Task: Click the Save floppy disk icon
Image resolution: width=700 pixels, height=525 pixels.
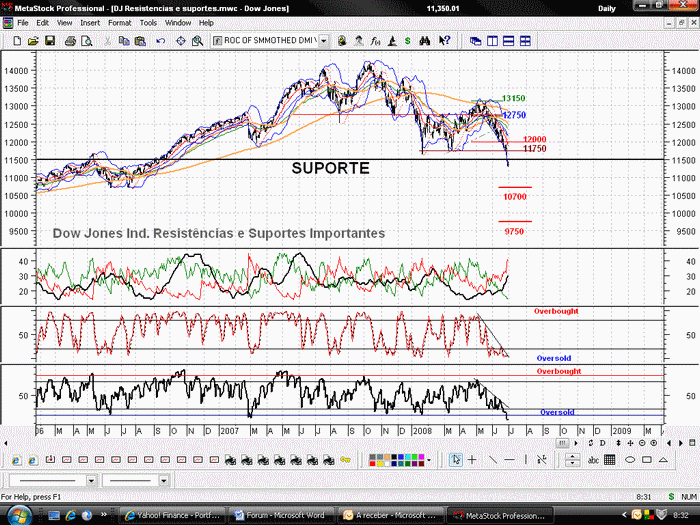Action: pos(50,41)
